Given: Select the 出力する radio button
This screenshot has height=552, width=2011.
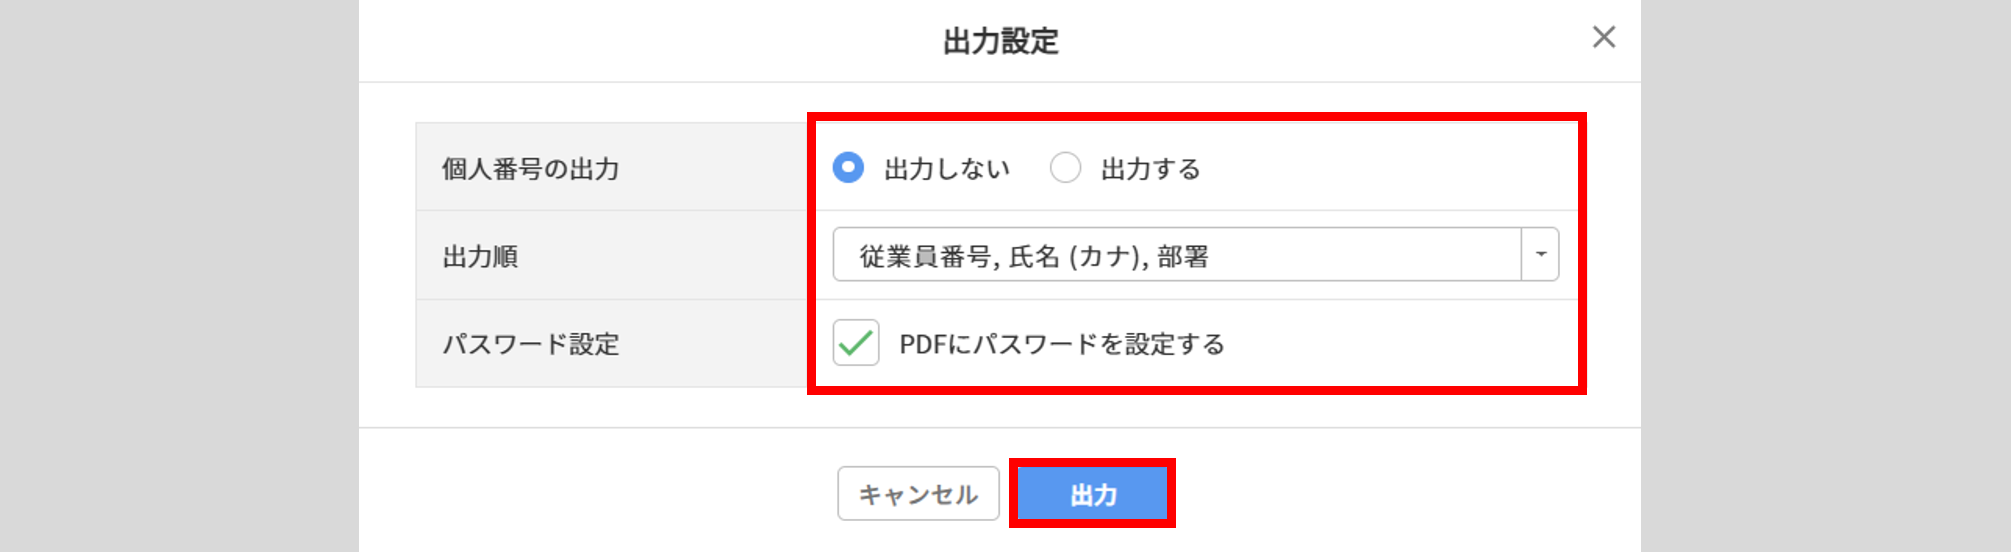Looking at the screenshot, I should [x=1065, y=168].
